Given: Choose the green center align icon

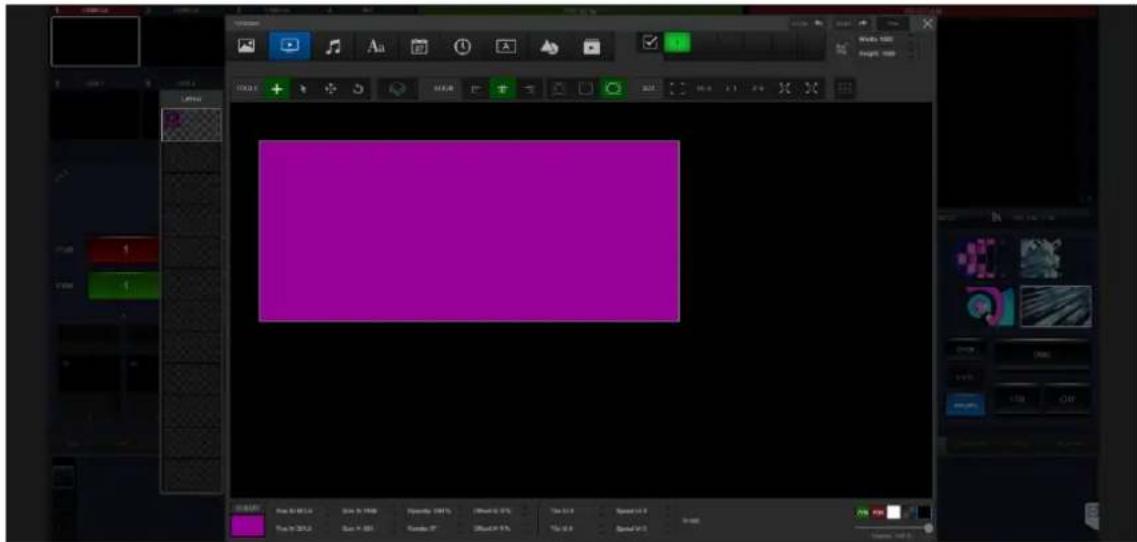Looking at the screenshot, I should [502, 89].
